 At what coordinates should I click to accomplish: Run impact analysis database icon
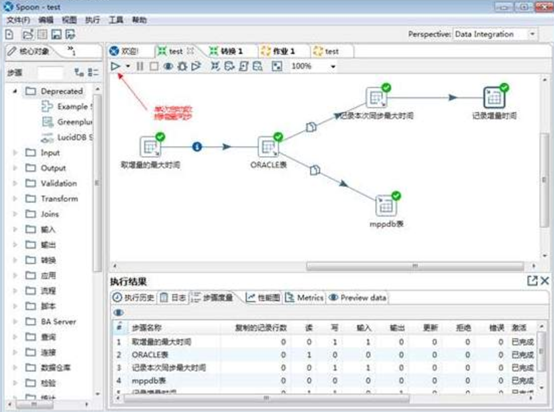230,66
